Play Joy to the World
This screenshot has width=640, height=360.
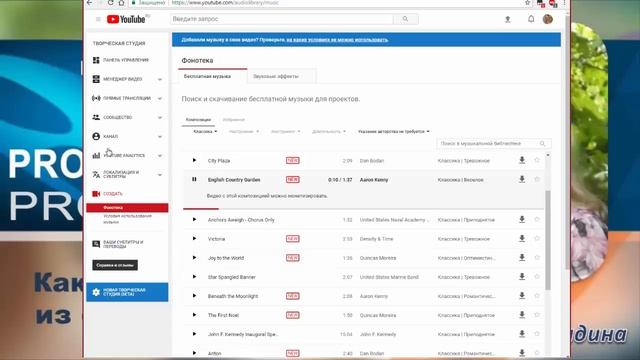tap(194, 258)
